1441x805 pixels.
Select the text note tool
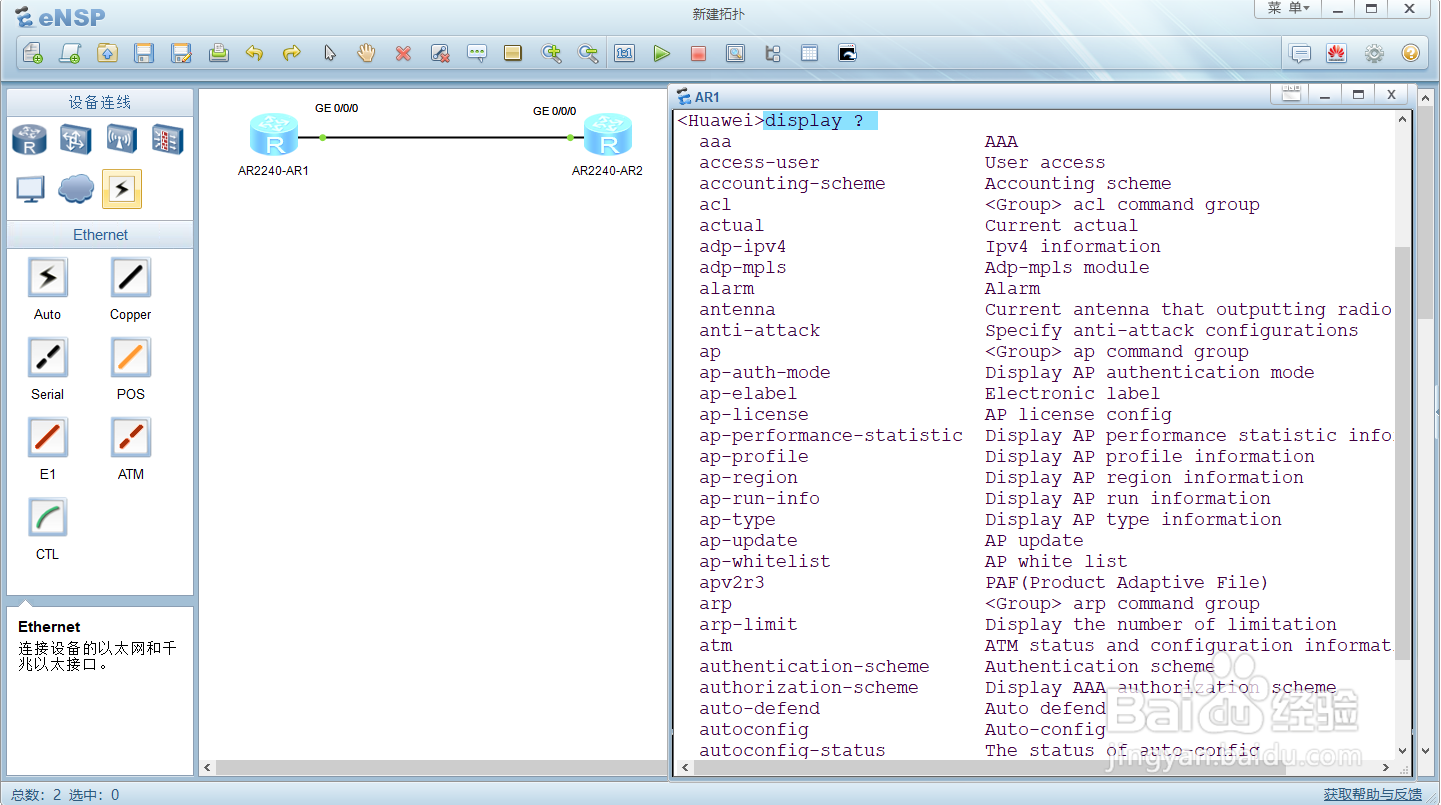(x=477, y=53)
